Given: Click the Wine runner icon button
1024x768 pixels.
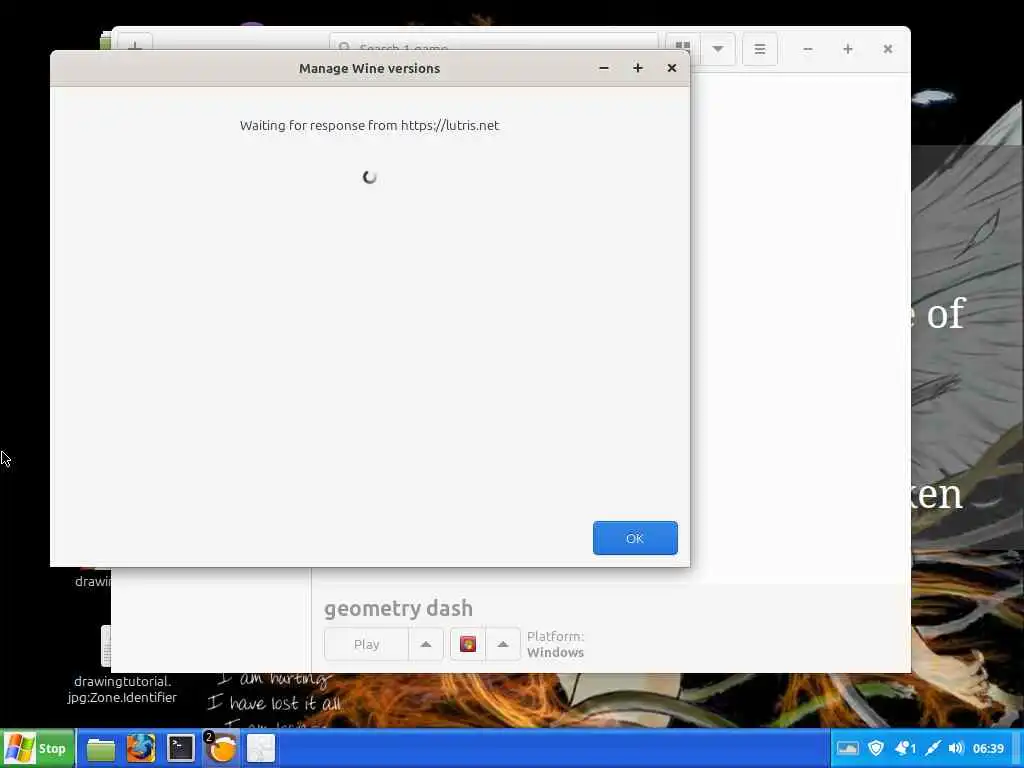Looking at the screenshot, I should [468, 645].
